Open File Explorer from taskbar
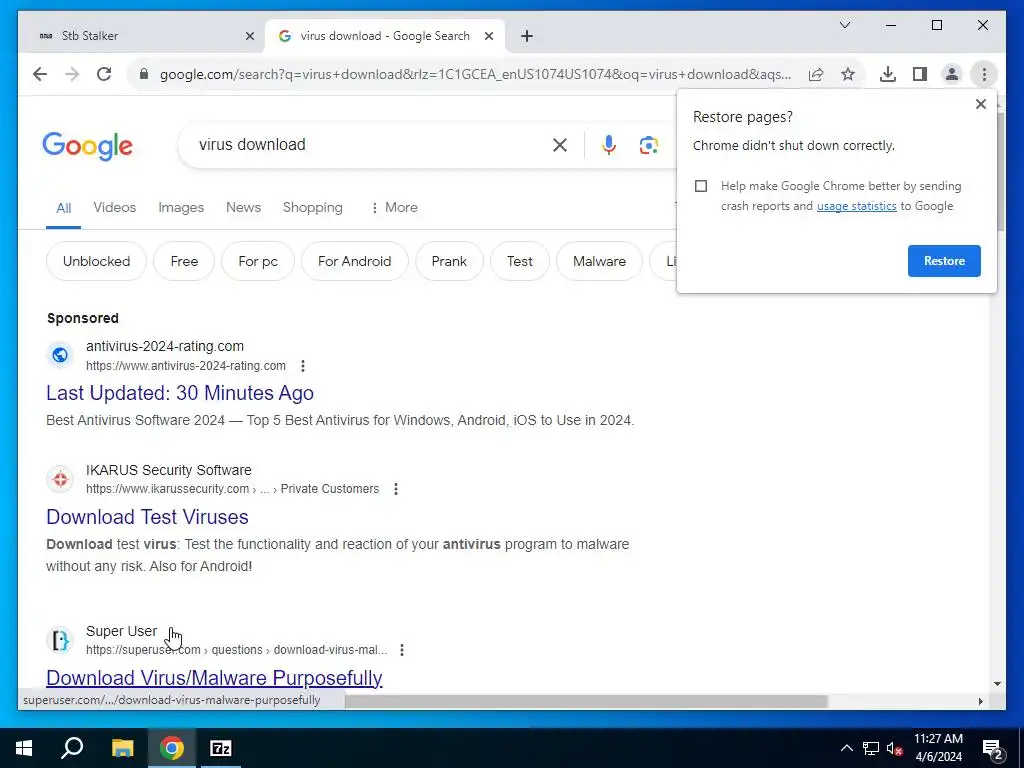 (122, 748)
